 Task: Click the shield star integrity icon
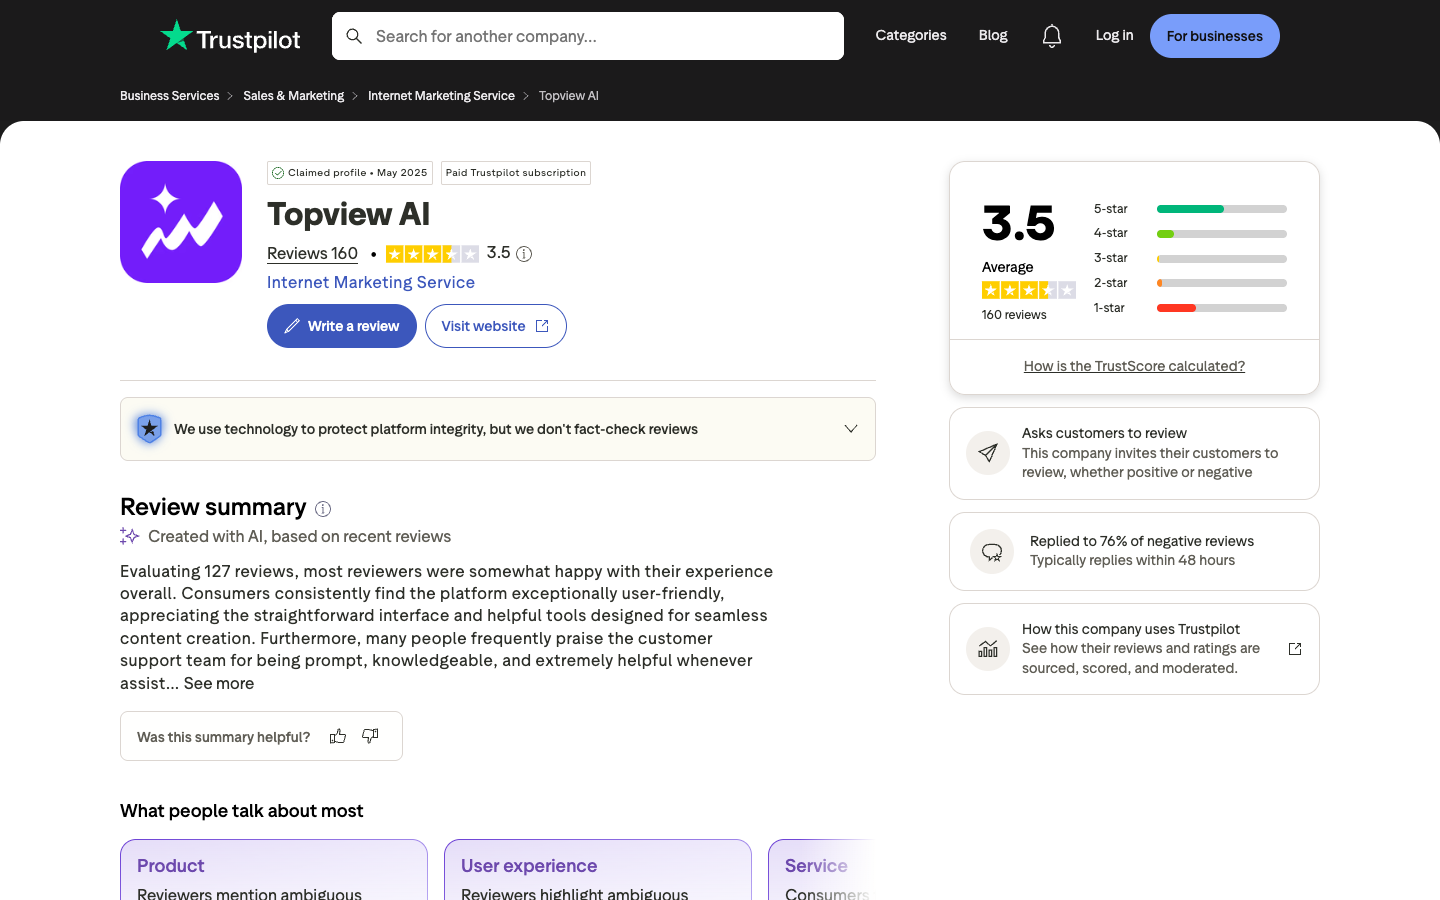click(149, 429)
